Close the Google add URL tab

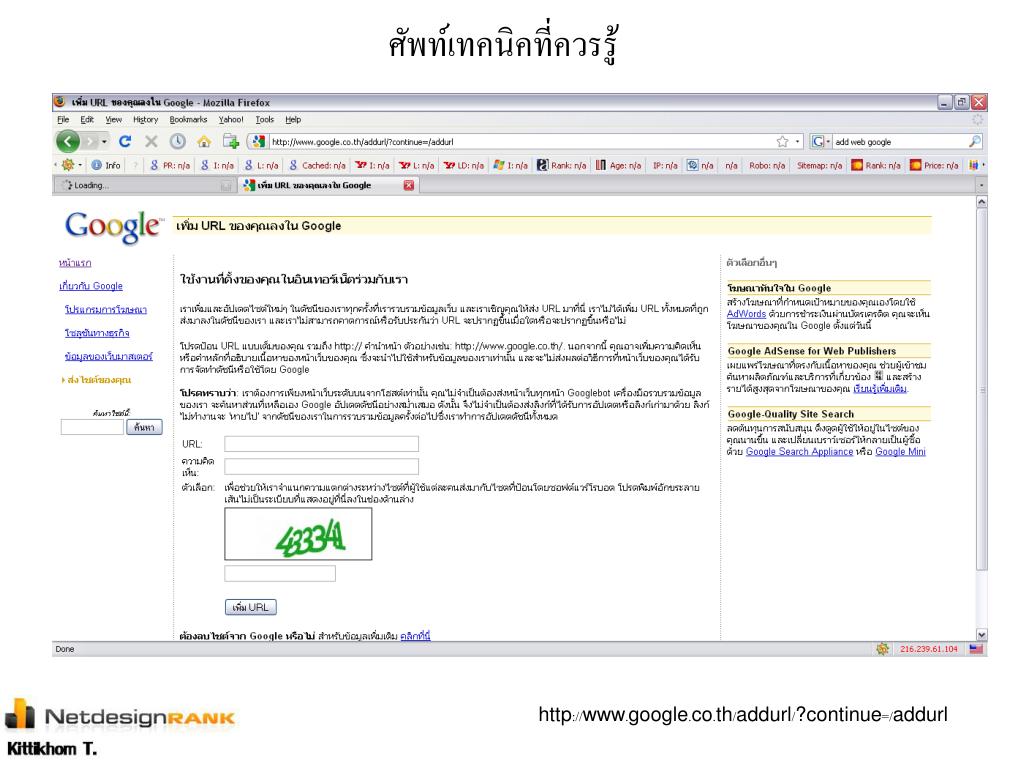[x=409, y=185]
